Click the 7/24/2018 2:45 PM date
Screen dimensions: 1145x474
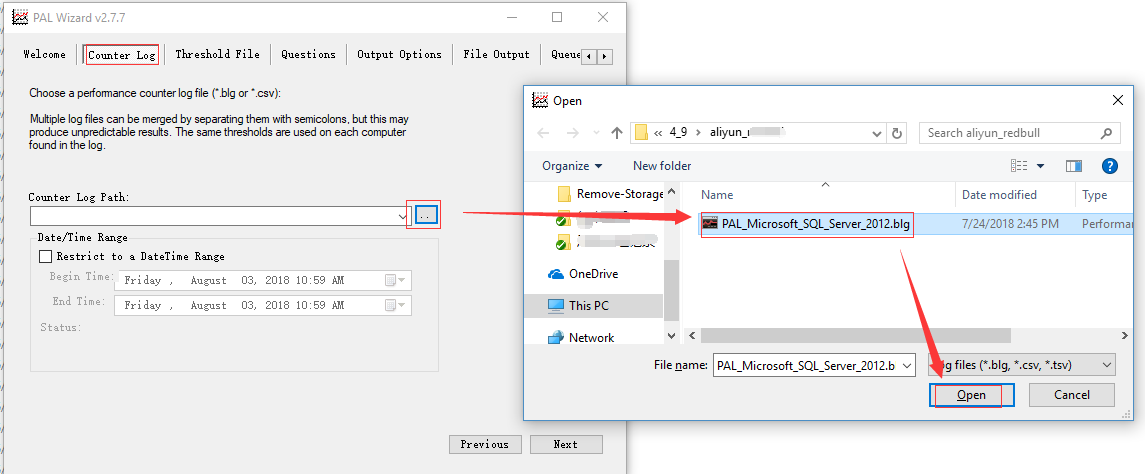[1010, 224]
